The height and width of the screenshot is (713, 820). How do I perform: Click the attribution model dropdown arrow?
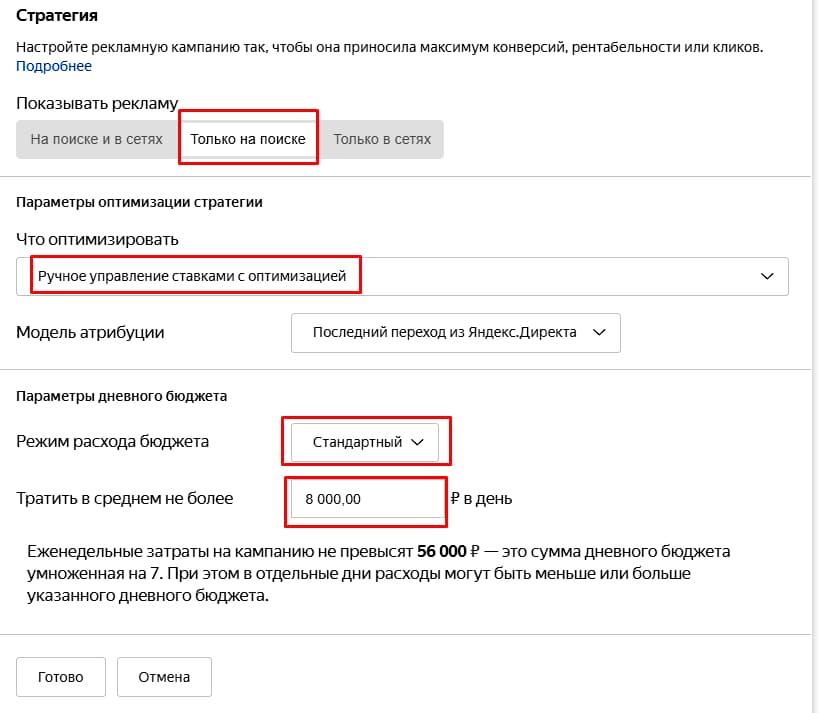[x=601, y=333]
